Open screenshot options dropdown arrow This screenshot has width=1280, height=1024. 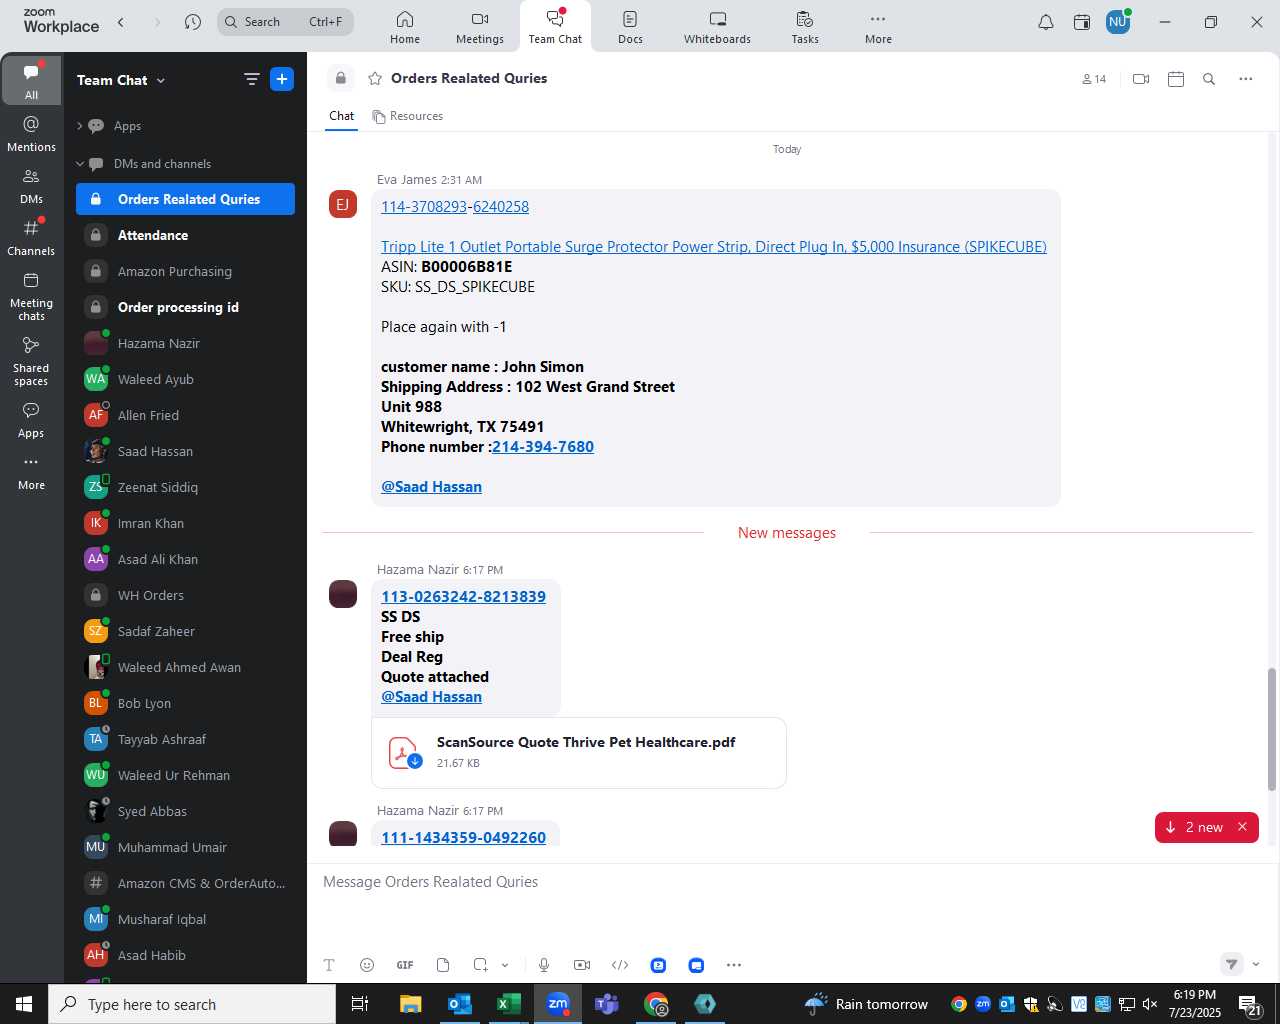click(505, 965)
